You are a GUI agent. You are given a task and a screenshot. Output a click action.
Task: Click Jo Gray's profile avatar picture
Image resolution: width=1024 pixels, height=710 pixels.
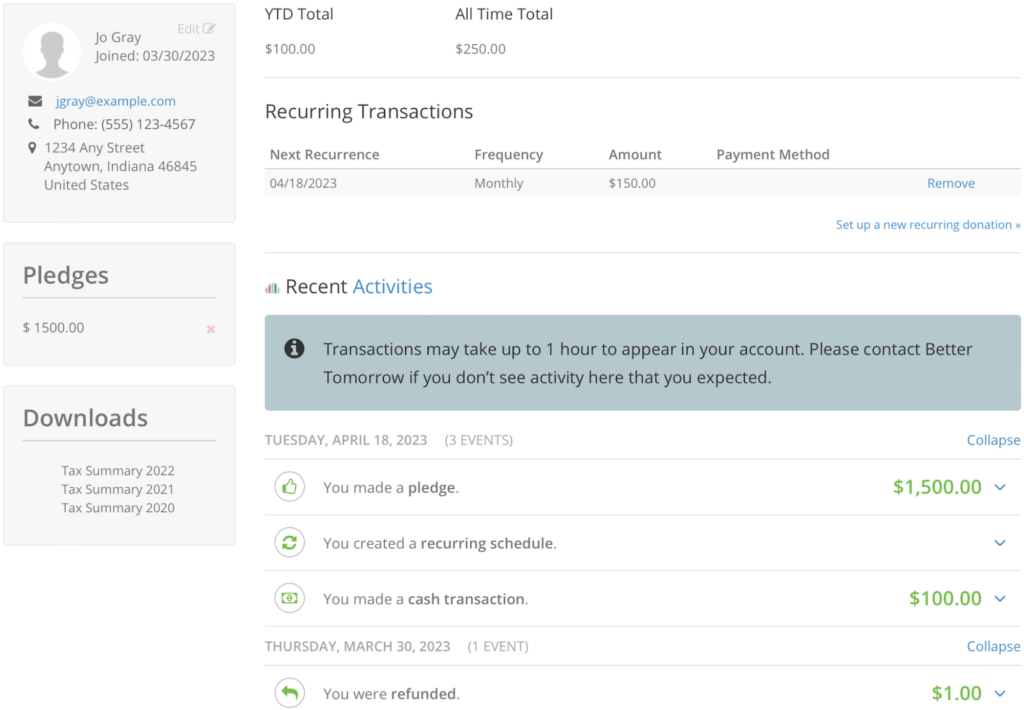tap(52, 51)
